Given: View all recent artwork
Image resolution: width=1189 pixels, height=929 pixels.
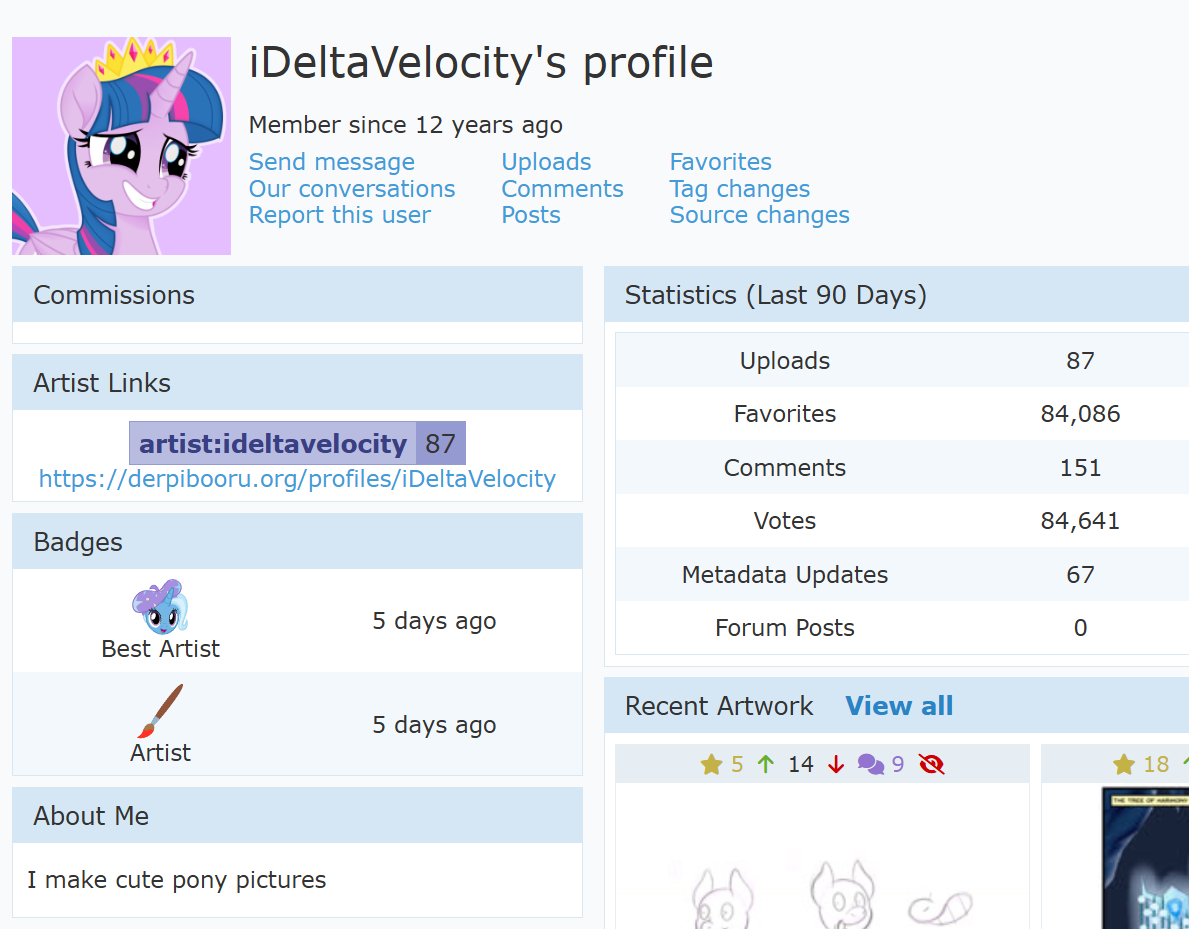Looking at the screenshot, I should pos(899,706).
